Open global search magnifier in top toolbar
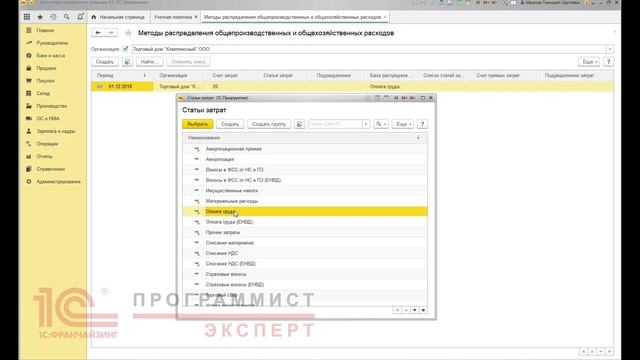Viewport: 640px width, 360px height. coord(67,17)
